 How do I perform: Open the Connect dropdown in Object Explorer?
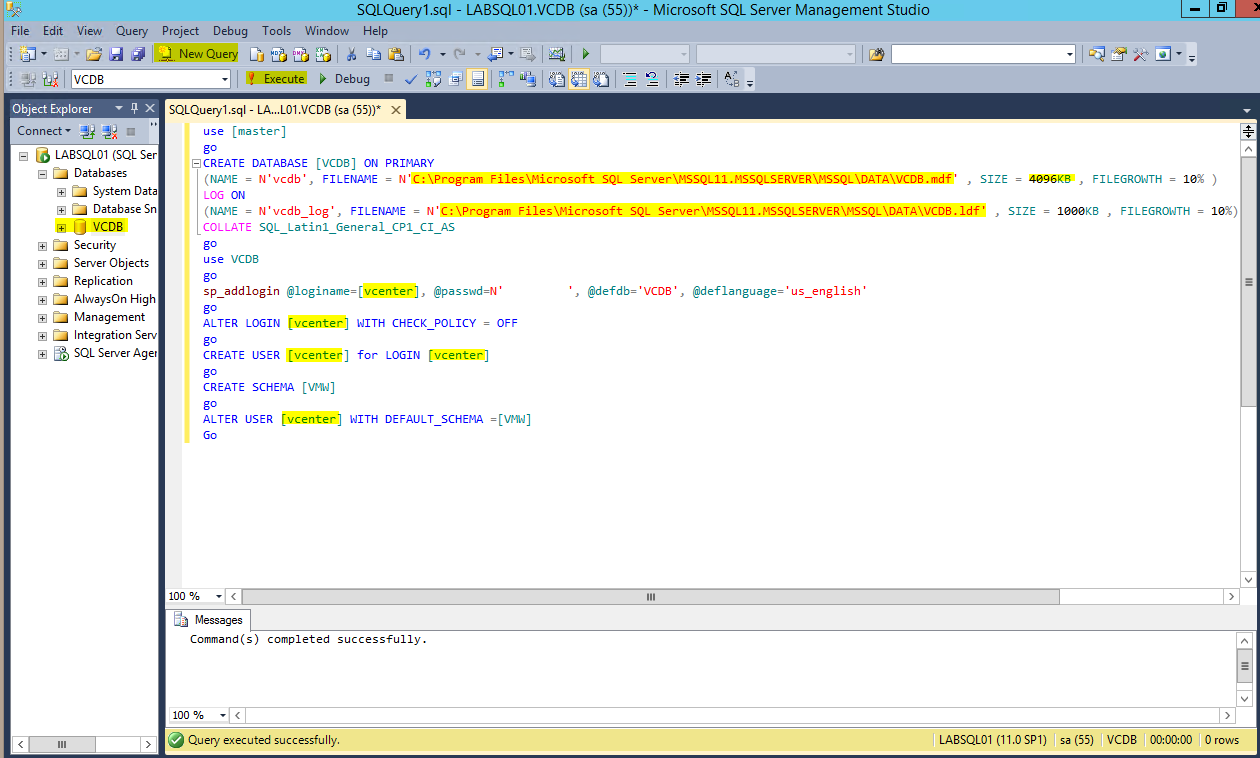click(43, 131)
